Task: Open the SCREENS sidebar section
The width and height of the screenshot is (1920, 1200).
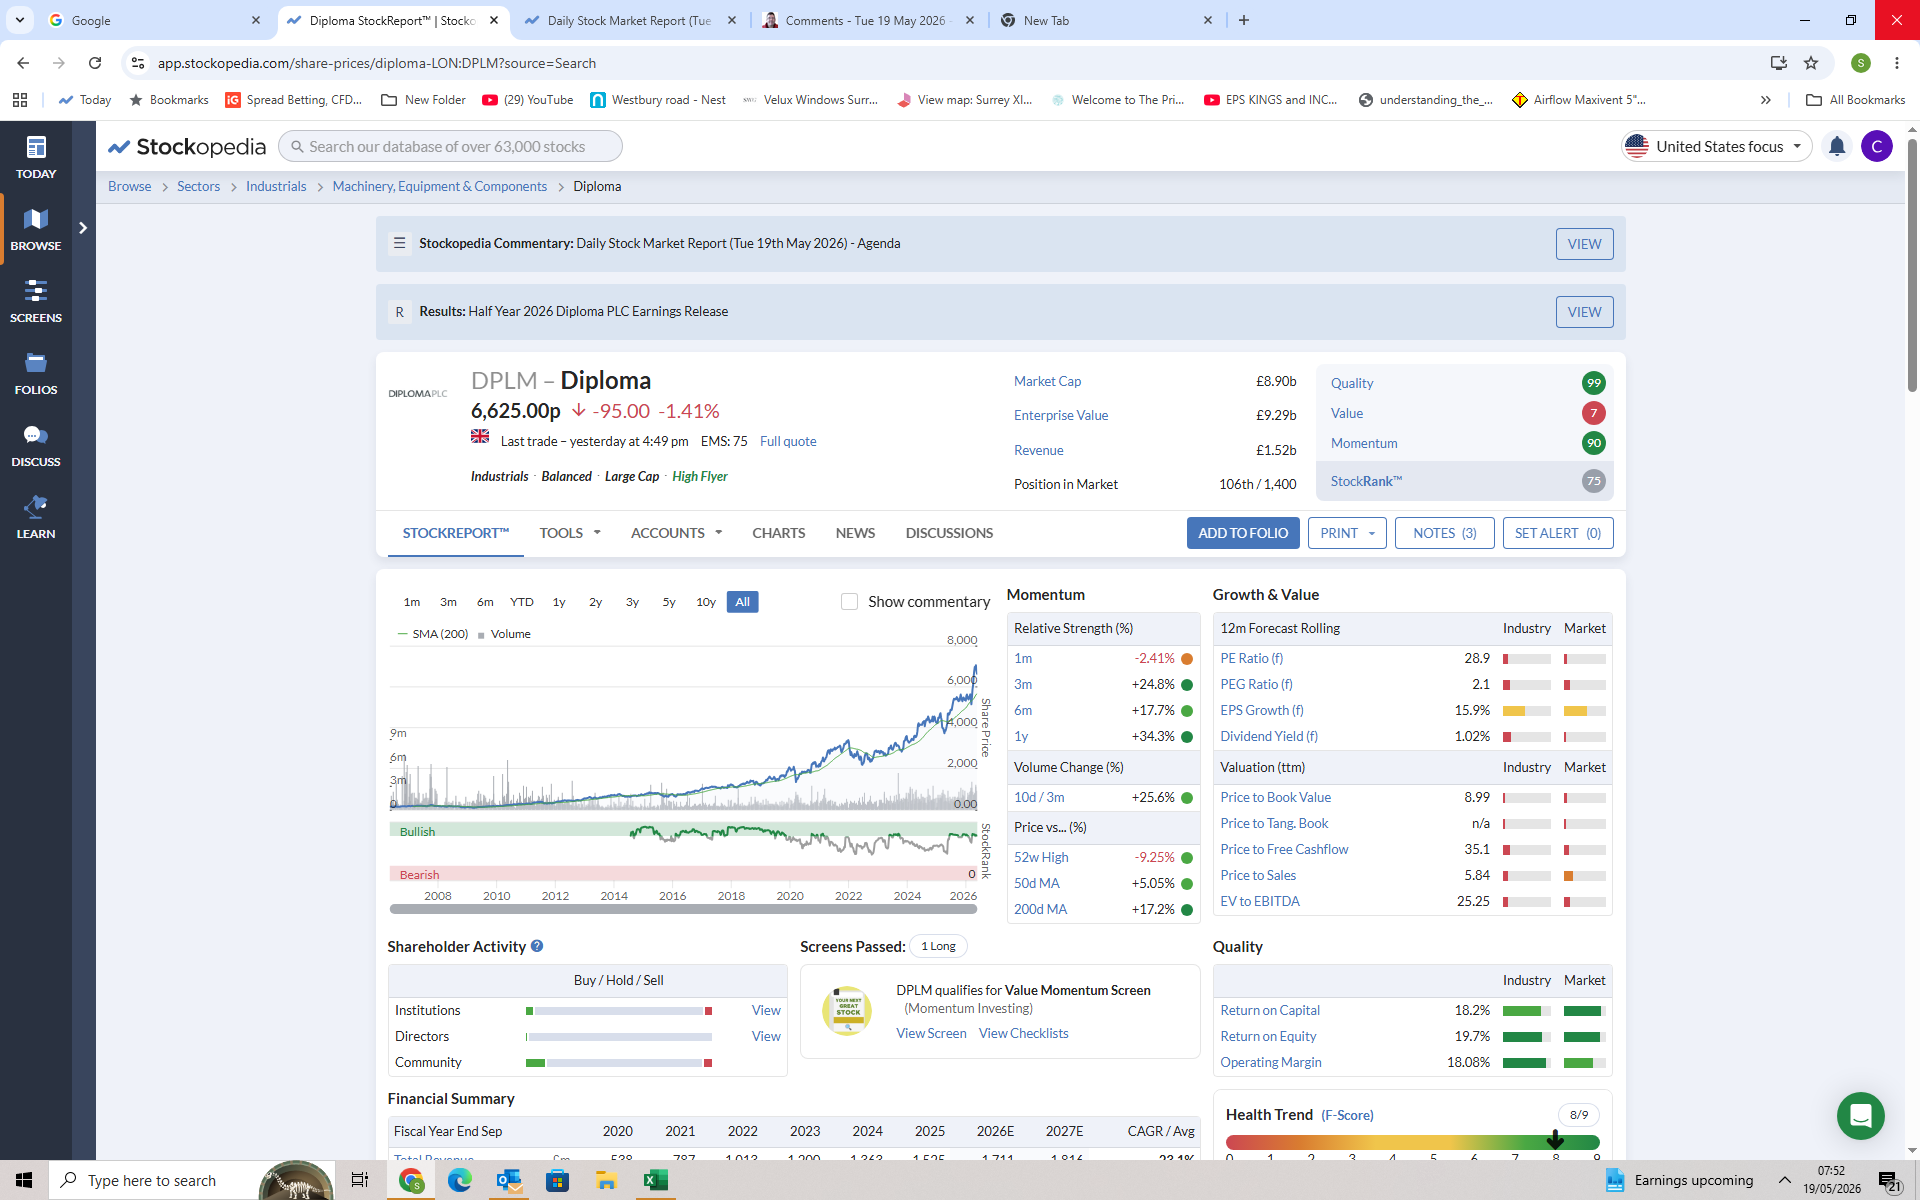Action: (36, 301)
